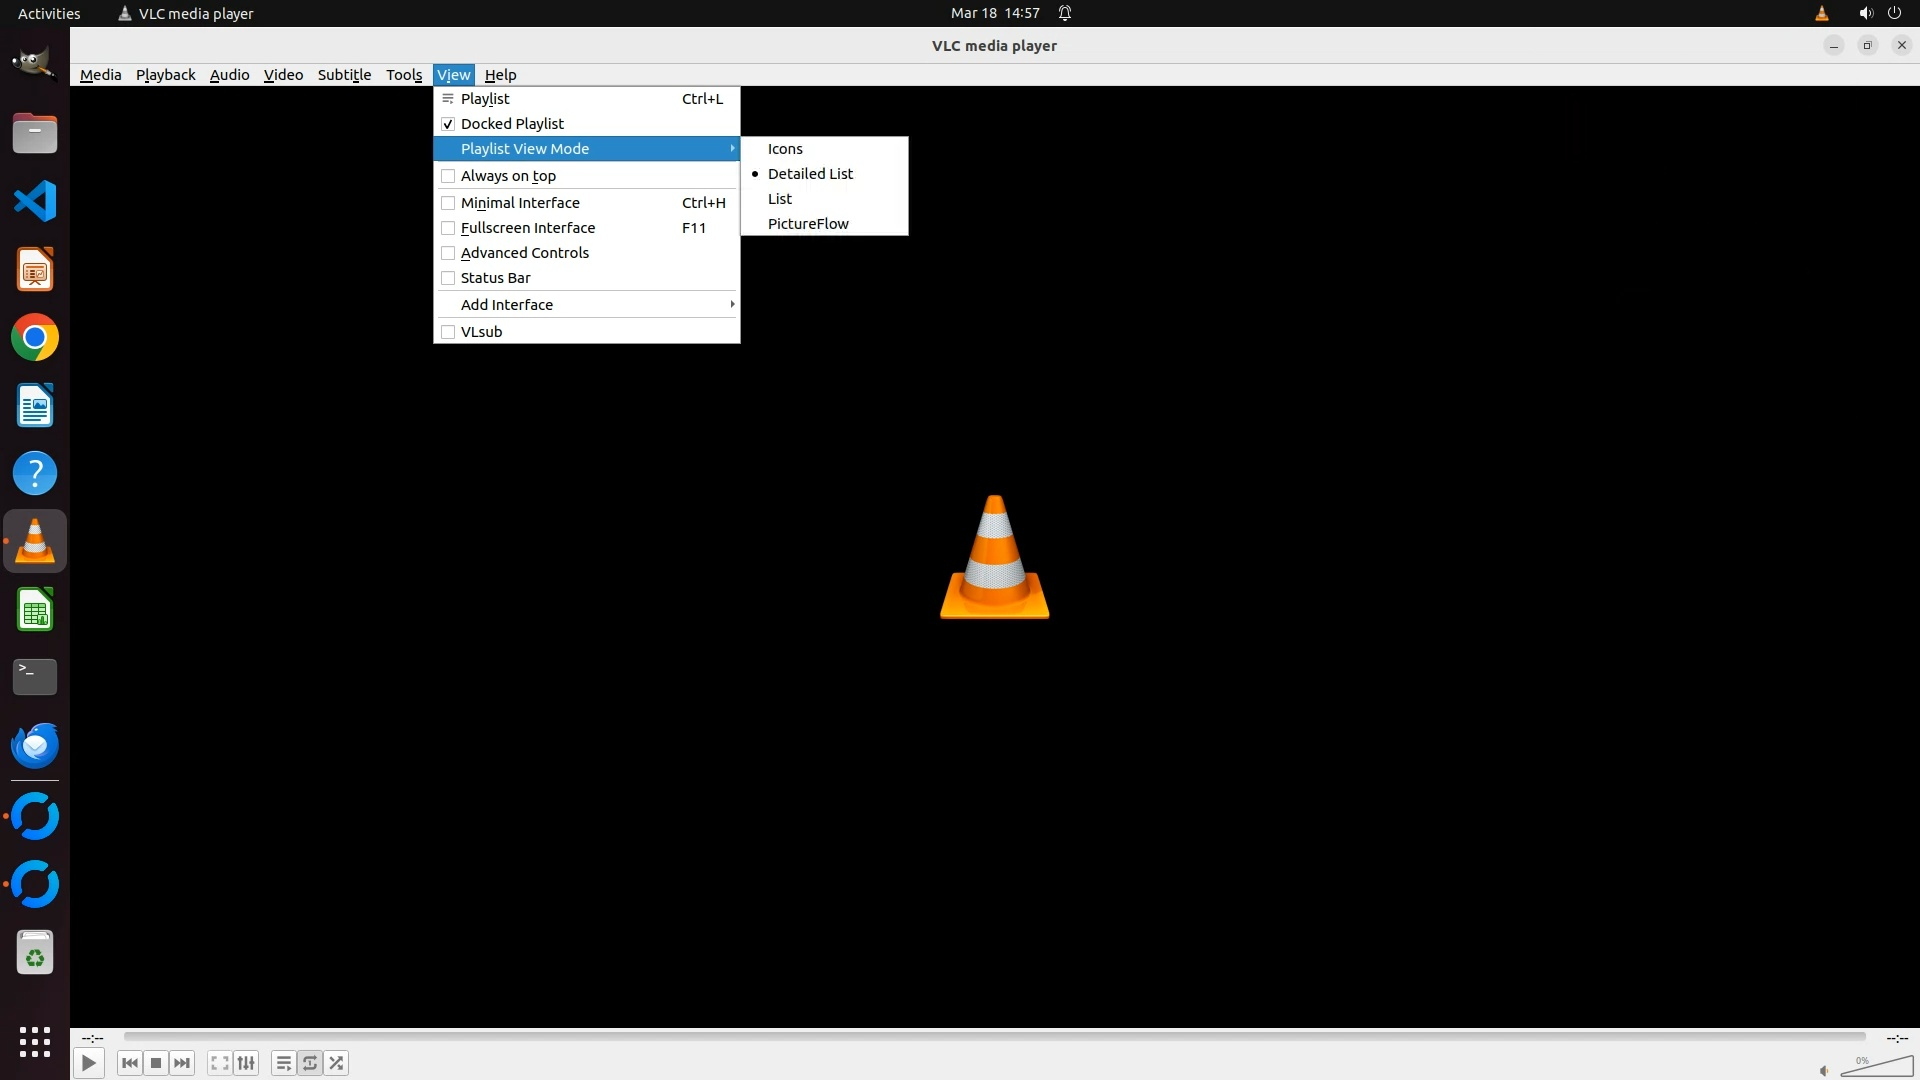The image size is (1920, 1080).
Task: Toggle the loop/repeat button
Action: click(310, 1063)
